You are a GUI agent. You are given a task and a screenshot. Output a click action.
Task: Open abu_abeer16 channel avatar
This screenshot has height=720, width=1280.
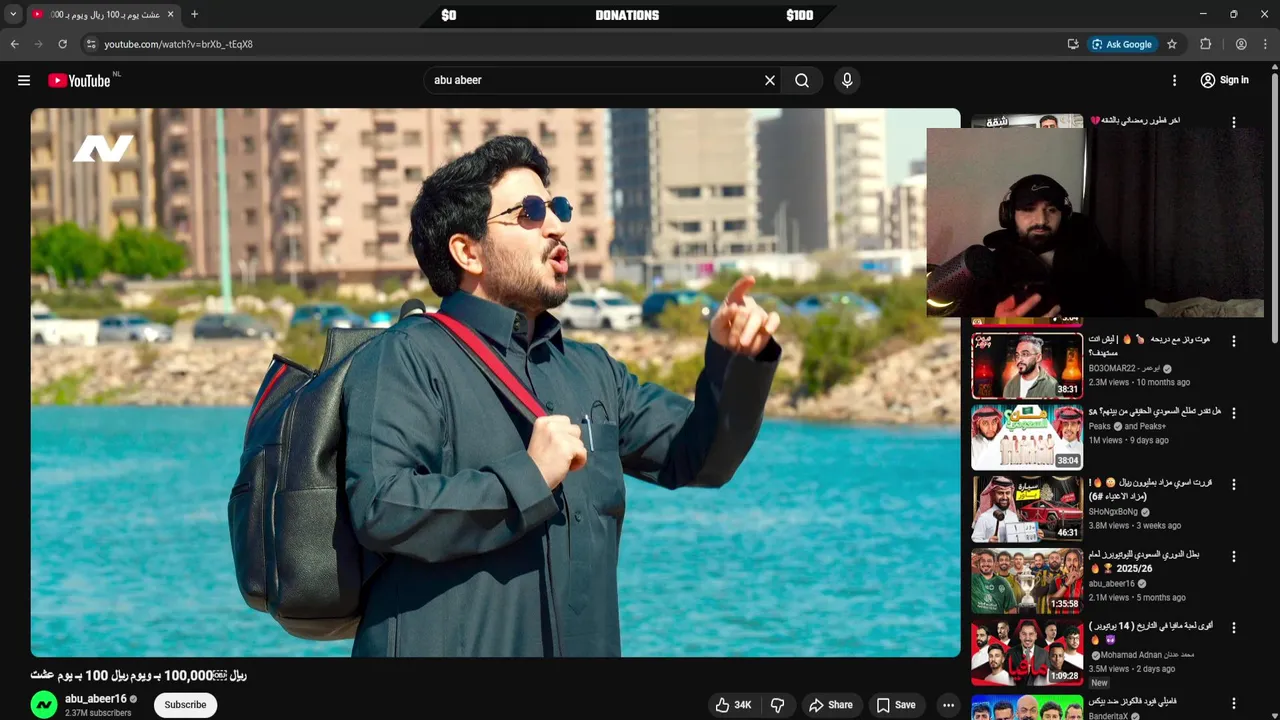[44, 705]
